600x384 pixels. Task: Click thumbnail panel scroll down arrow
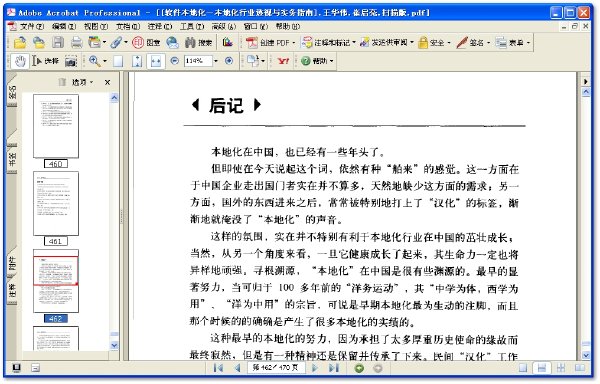114,345
